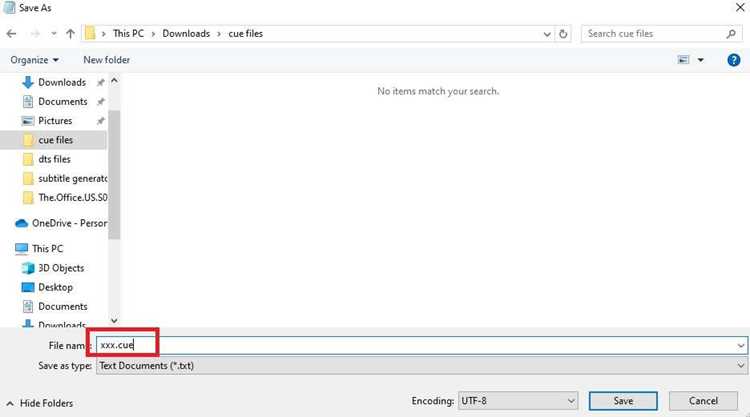Open the Encoding UTF-8 dropdown

pyautogui.click(x=518, y=401)
